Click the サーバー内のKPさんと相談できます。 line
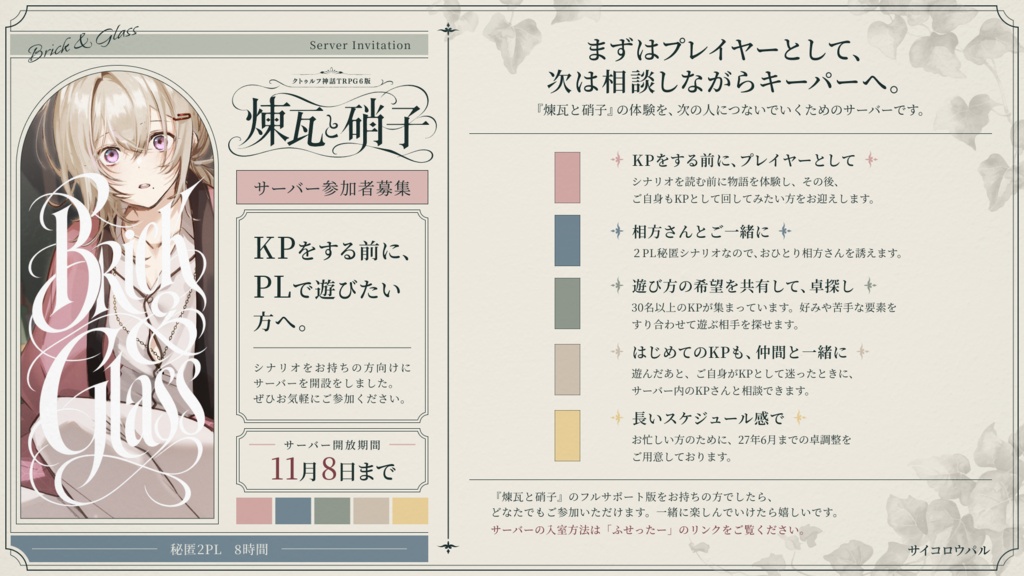Image resolution: width=1024 pixels, height=576 pixels. pos(721,391)
